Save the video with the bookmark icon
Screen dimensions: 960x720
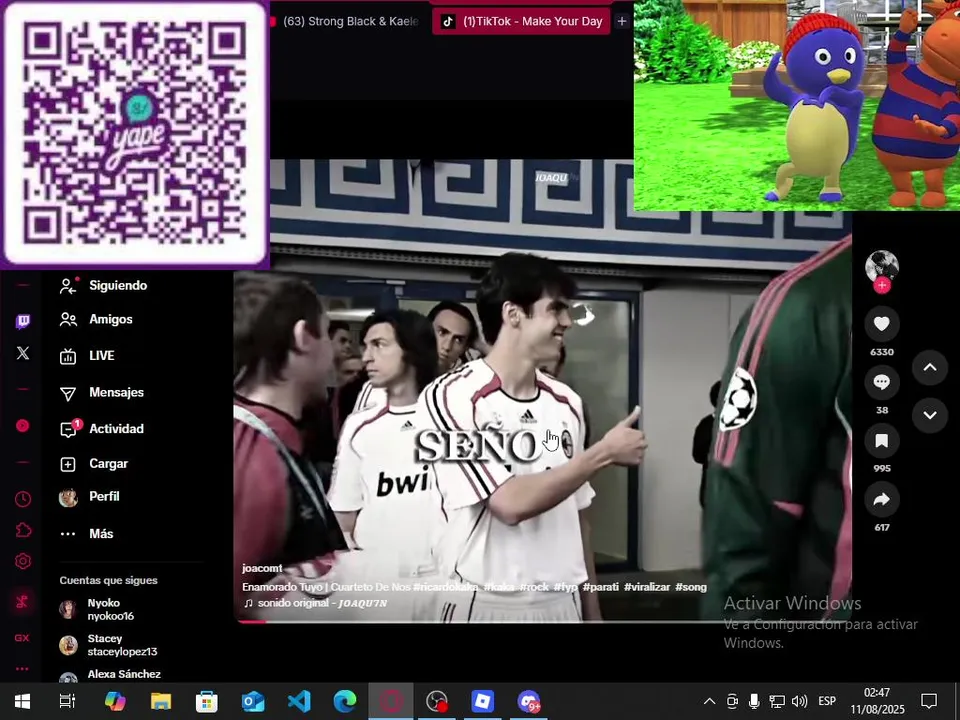(x=882, y=441)
